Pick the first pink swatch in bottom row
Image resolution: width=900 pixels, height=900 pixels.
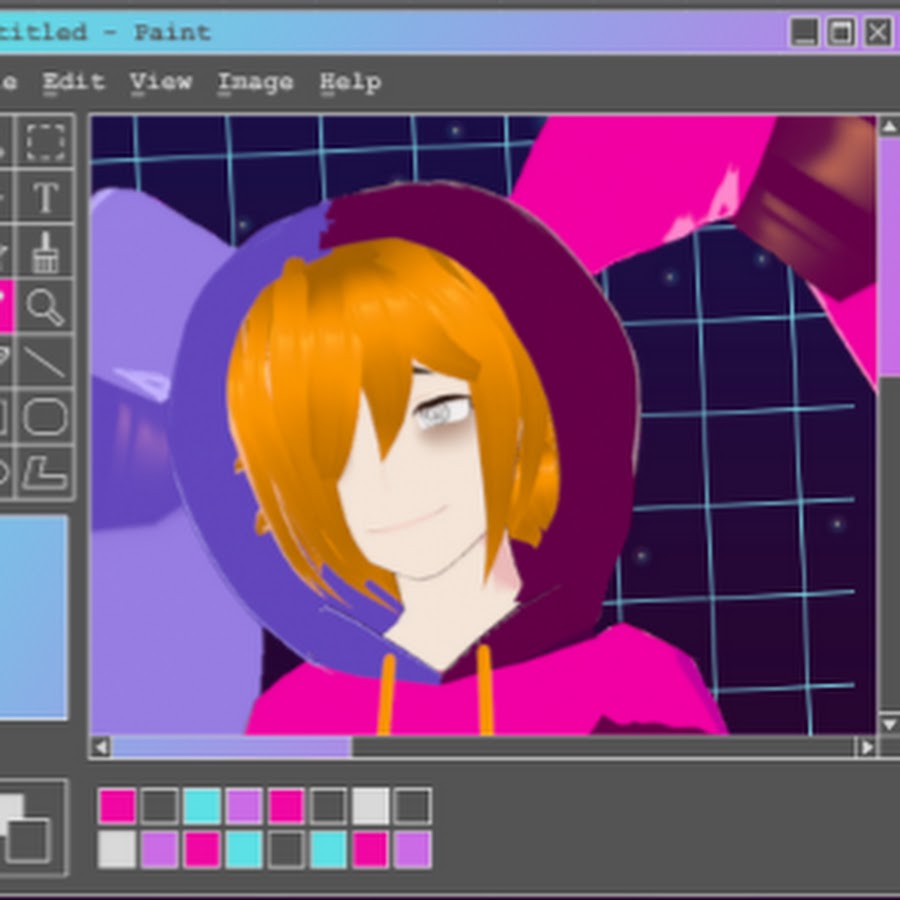pos(202,849)
